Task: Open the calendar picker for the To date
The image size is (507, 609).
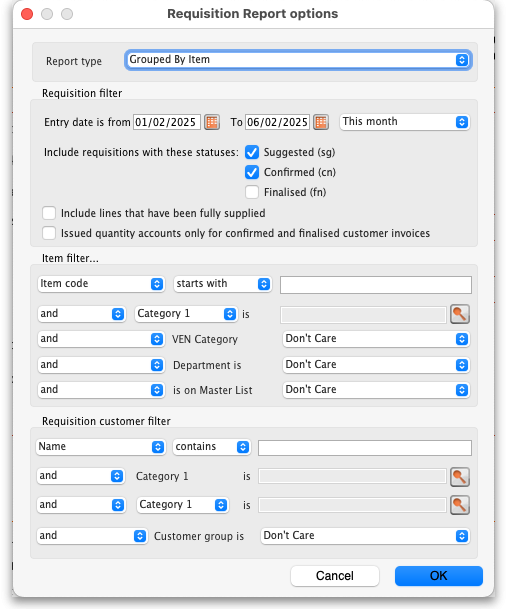Action: pos(321,122)
